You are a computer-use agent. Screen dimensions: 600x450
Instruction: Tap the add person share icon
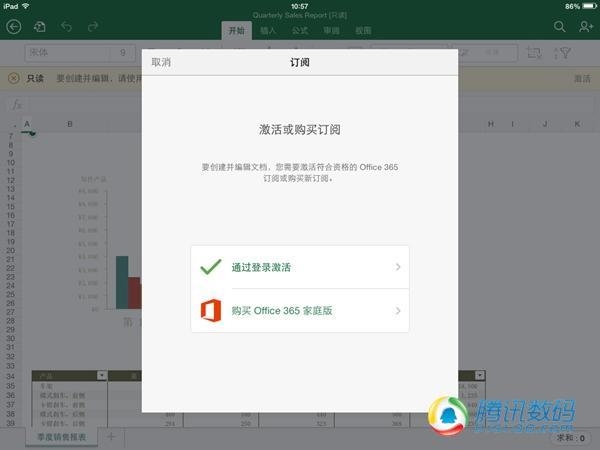click(586, 27)
